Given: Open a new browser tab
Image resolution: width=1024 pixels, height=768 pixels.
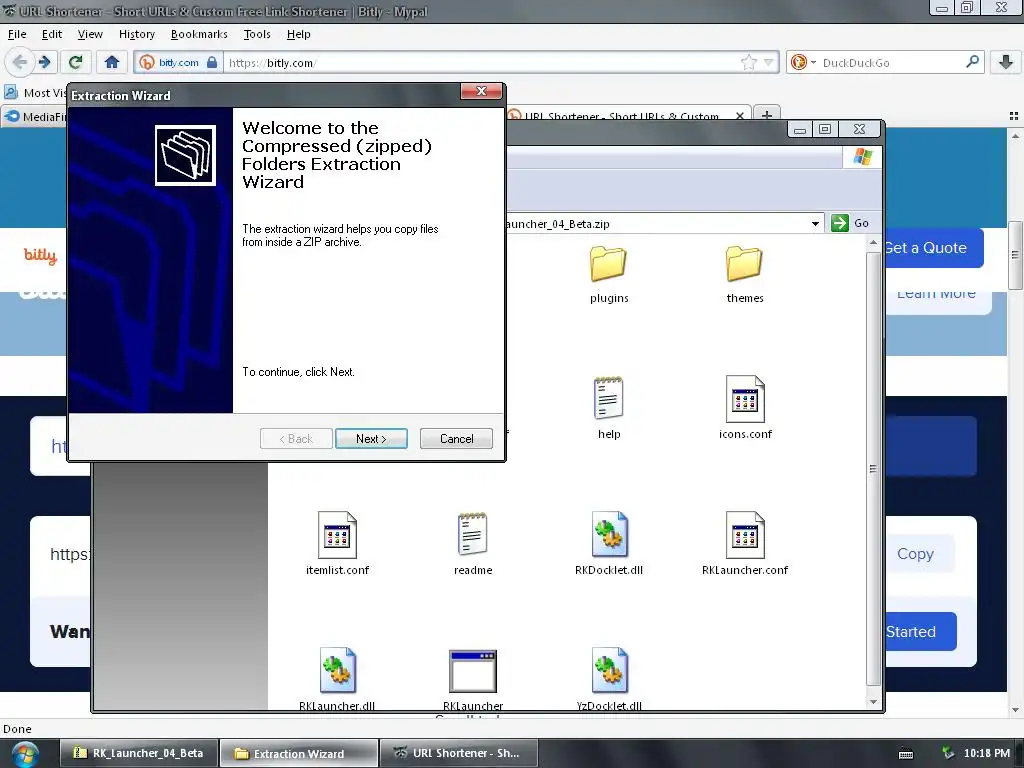Looking at the screenshot, I should click(x=767, y=115).
